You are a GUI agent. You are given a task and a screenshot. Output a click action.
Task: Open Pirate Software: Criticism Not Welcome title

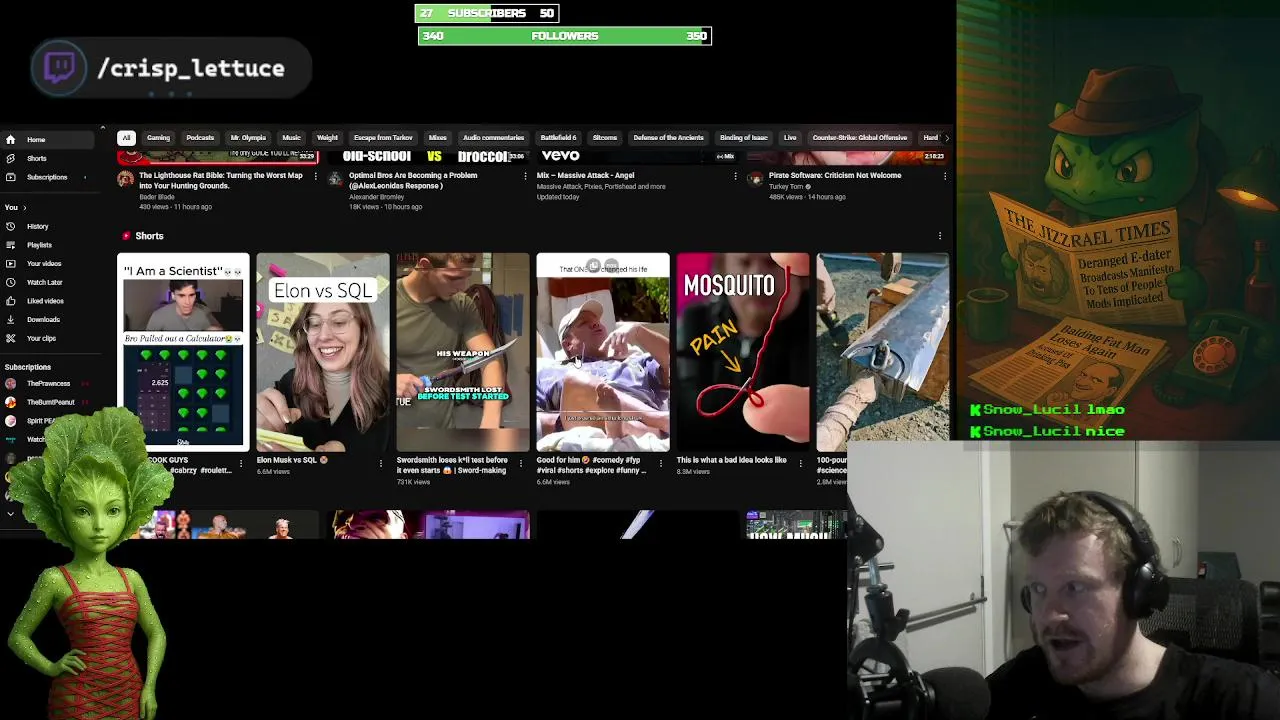point(835,175)
